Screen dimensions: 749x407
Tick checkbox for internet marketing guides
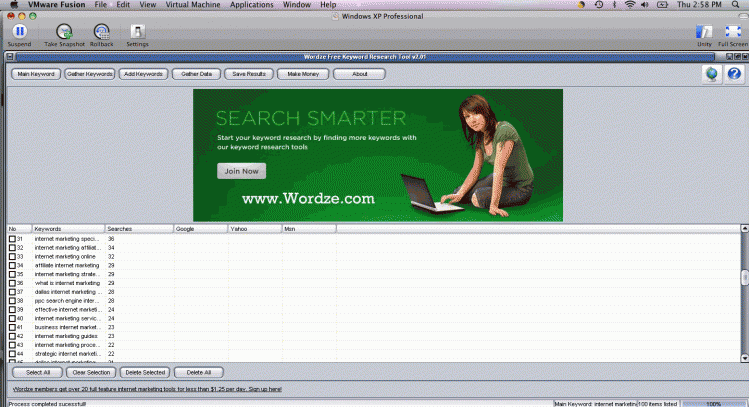coord(12,336)
